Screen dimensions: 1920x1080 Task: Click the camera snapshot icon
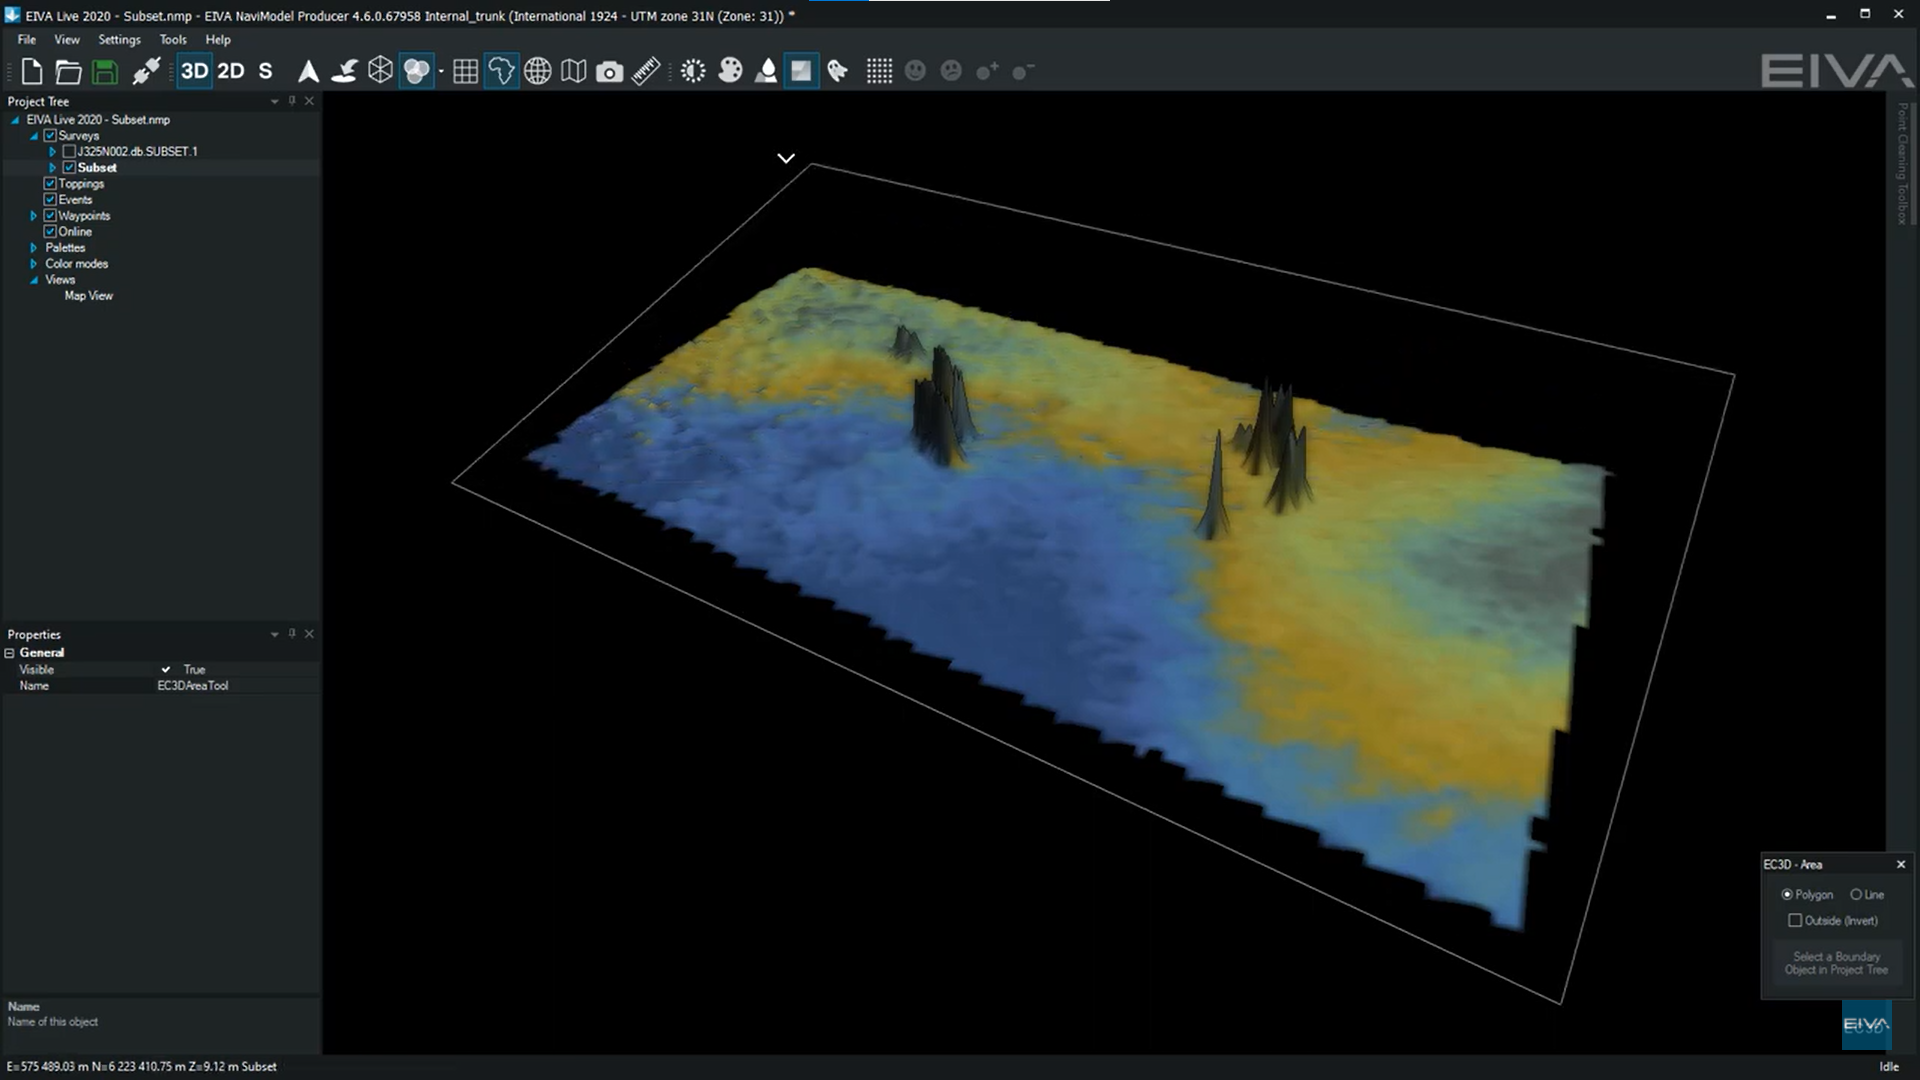pyautogui.click(x=609, y=71)
